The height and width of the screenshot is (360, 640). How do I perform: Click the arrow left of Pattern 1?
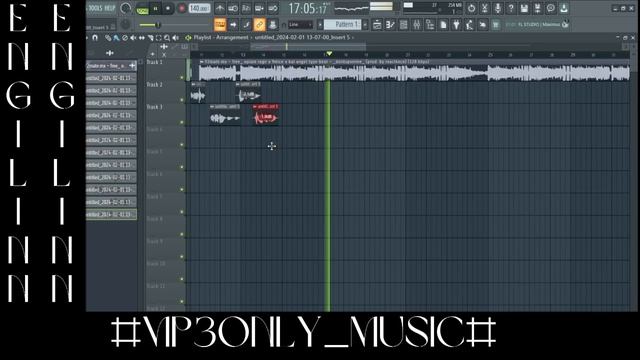[x=320, y=25]
